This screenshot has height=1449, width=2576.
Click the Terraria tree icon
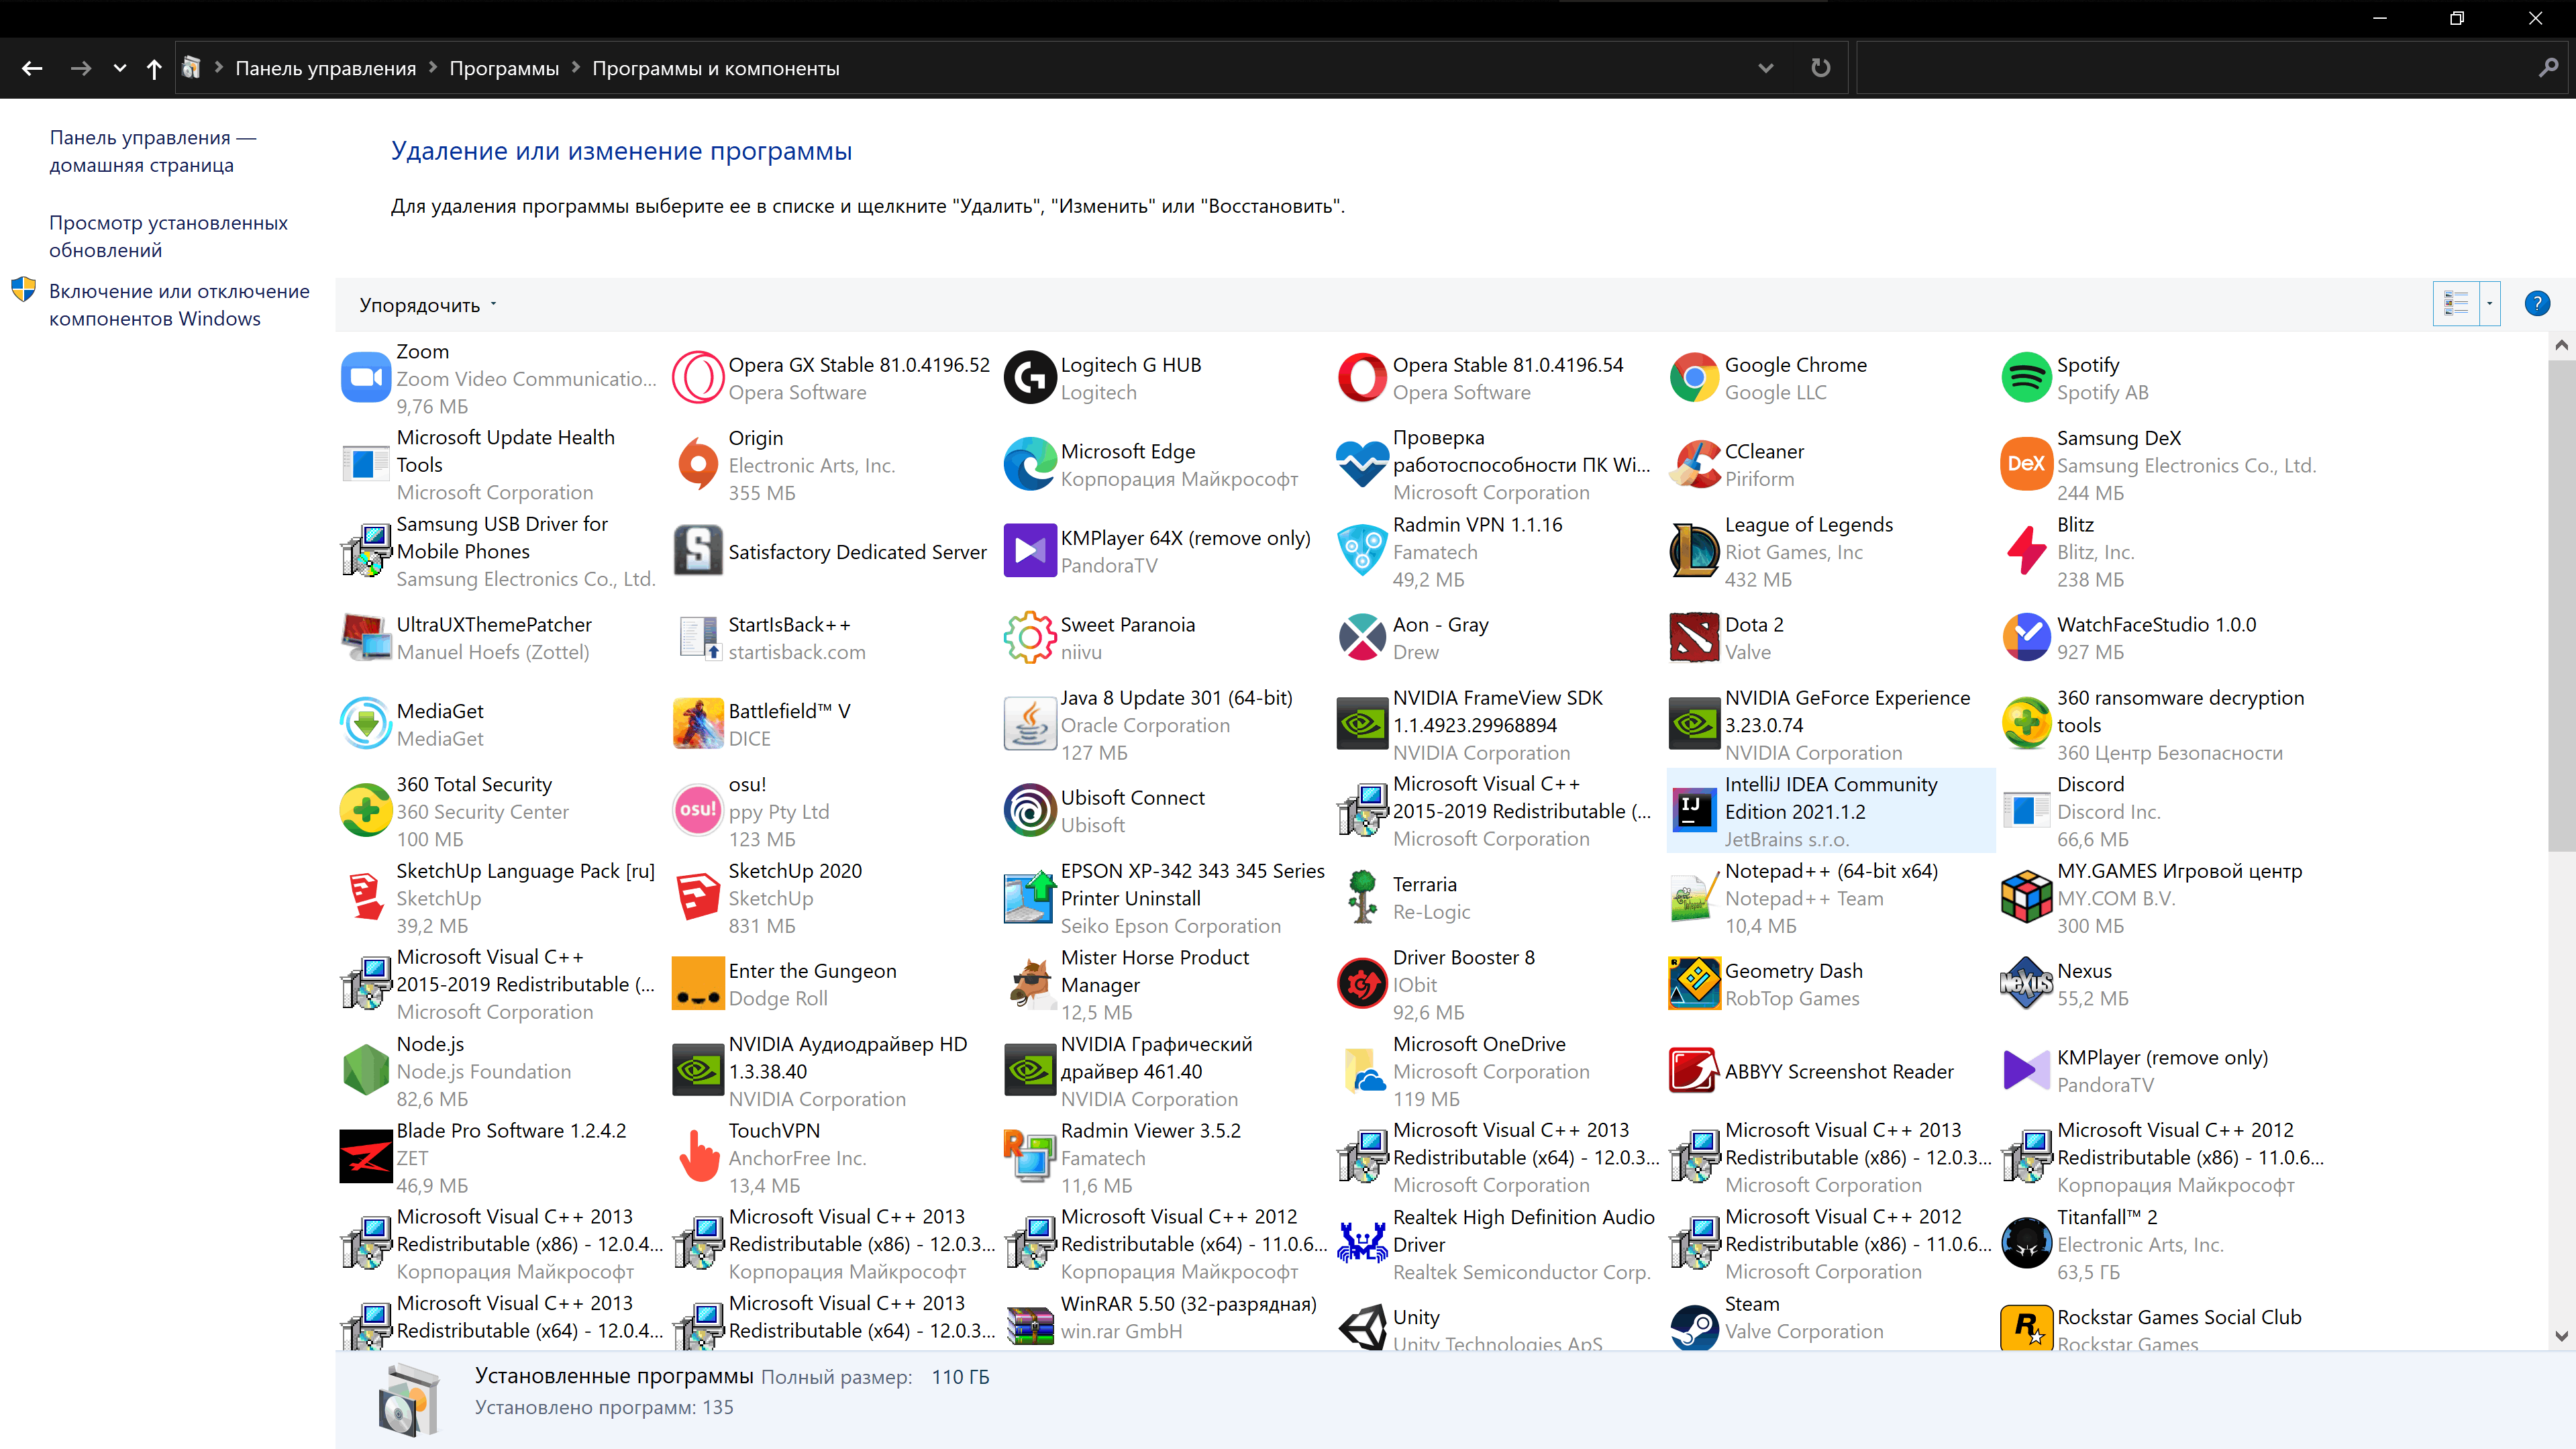click(1362, 897)
